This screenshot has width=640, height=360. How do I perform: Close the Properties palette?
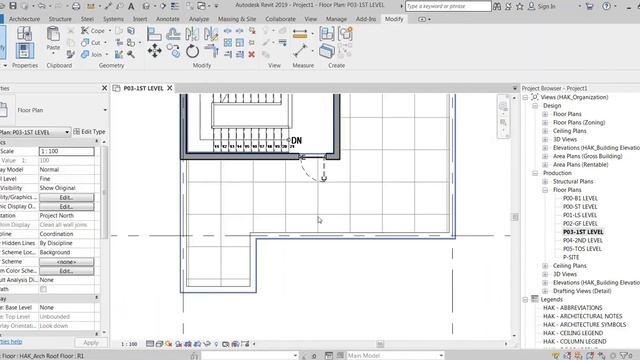point(104,88)
